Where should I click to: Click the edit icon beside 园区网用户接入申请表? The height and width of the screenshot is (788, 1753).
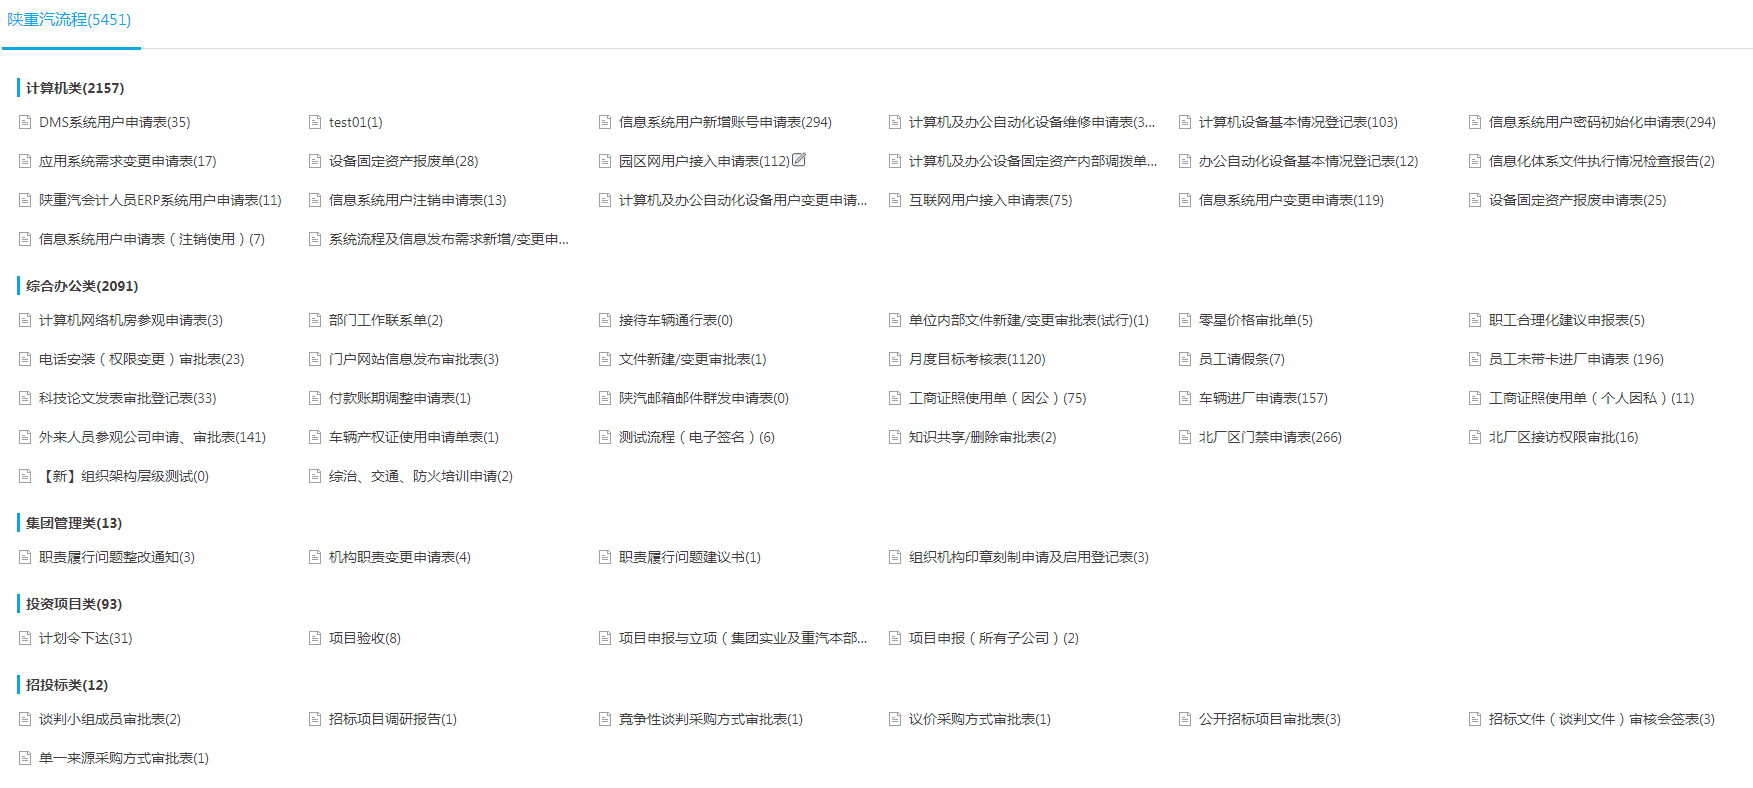[799, 160]
